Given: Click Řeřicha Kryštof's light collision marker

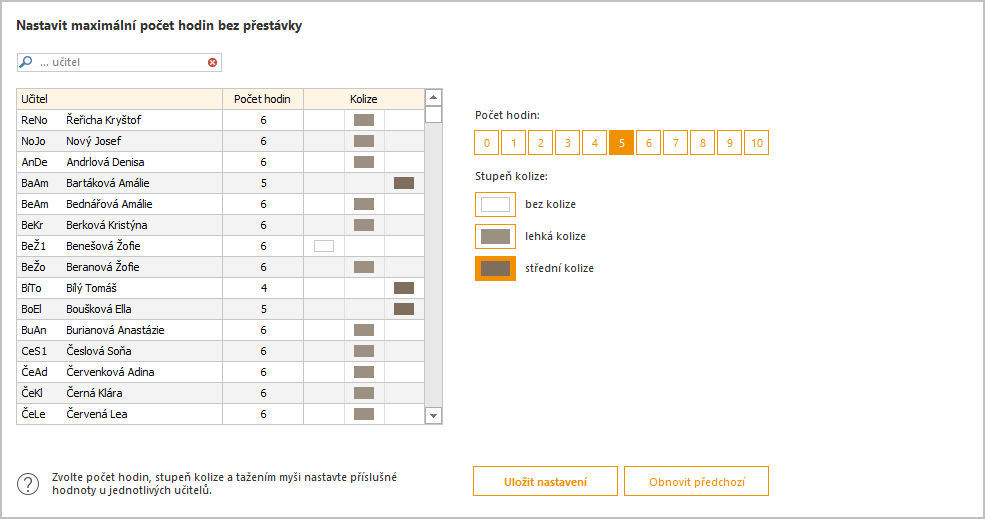Looking at the screenshot, I should [x=364, y=120].
